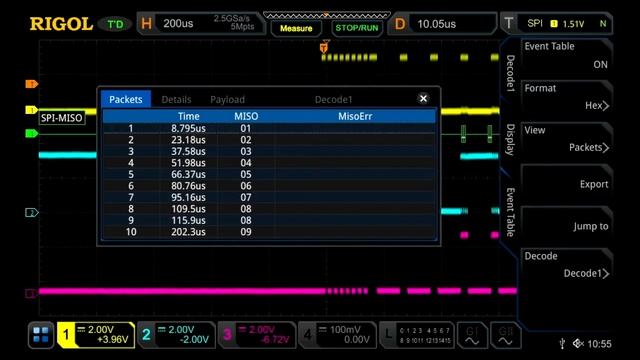Select the Decode1 side tab
The width and height of the screenshot is (640, 360).
pos(510,73)
